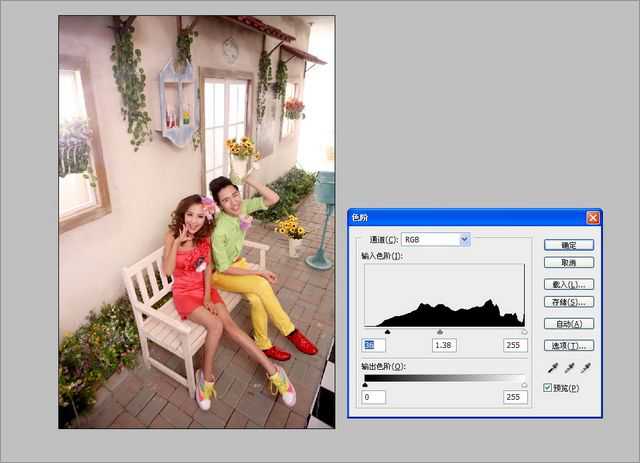Select the gray point eyedropper
The width and height of the screenshot is (640, 463).
tap(569, 368)
